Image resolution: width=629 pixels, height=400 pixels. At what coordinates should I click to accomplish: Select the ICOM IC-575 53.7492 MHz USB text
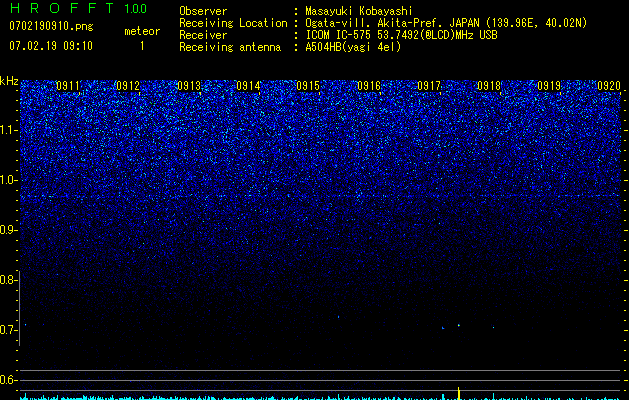pos(401,35)
